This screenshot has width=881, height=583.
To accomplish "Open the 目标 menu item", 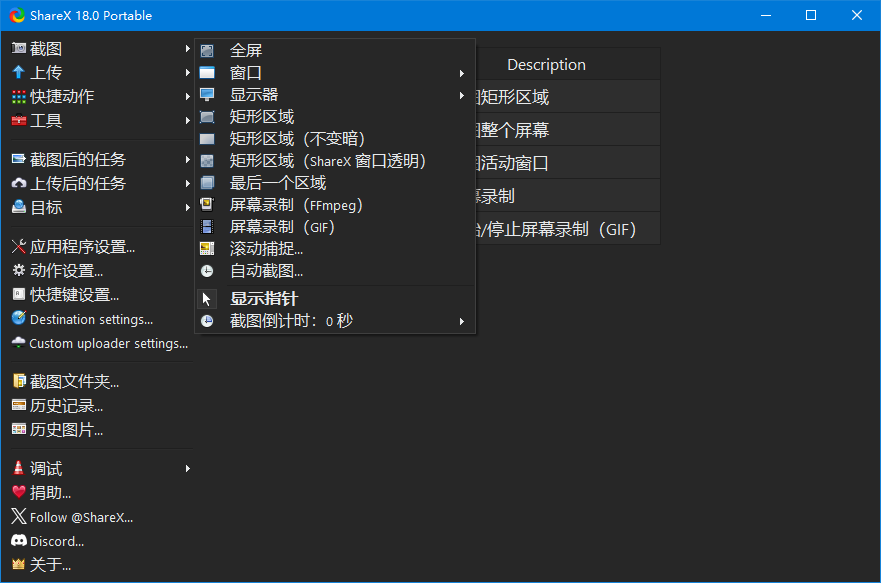I will point(101,207).
